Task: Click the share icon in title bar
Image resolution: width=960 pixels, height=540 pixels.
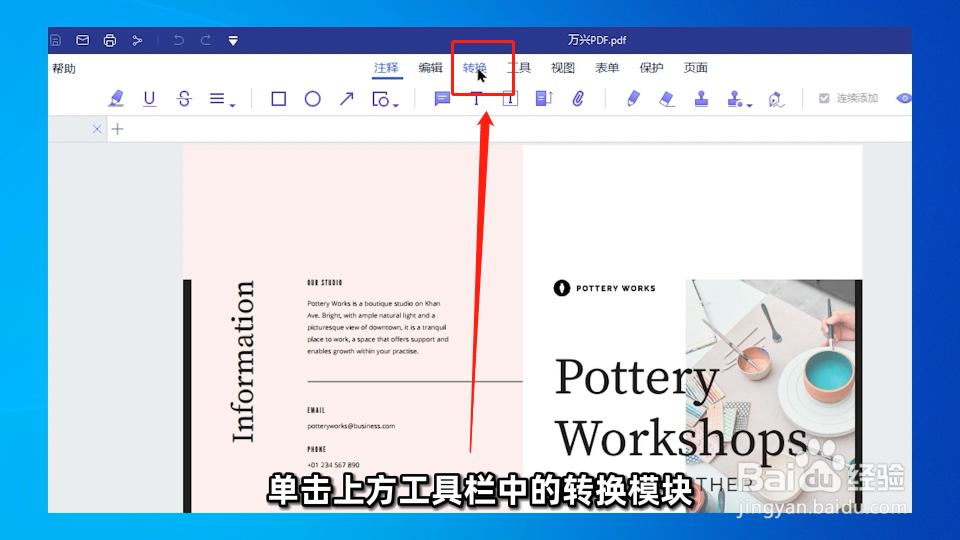Action: coord(137,40)
